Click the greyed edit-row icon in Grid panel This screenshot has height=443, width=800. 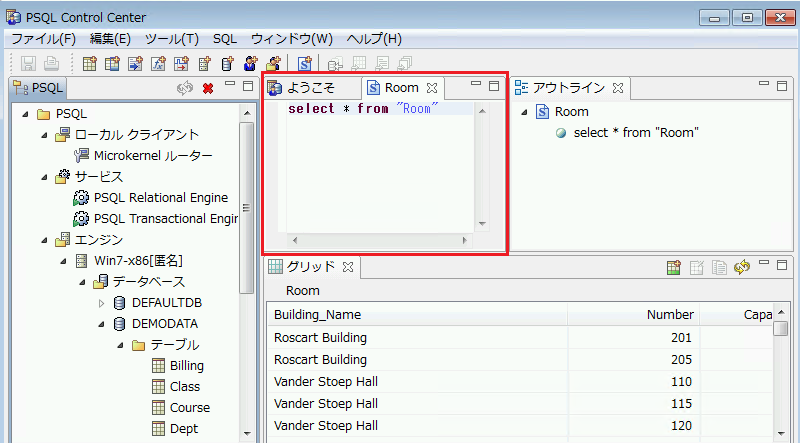[697, 267]
